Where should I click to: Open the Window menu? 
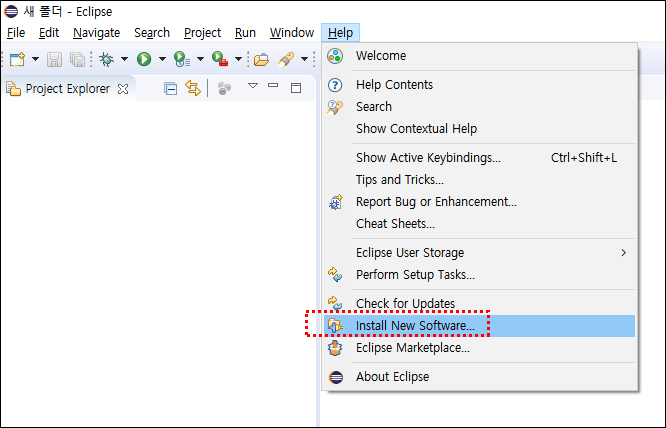pyautogui.click(x=292, y=33)
